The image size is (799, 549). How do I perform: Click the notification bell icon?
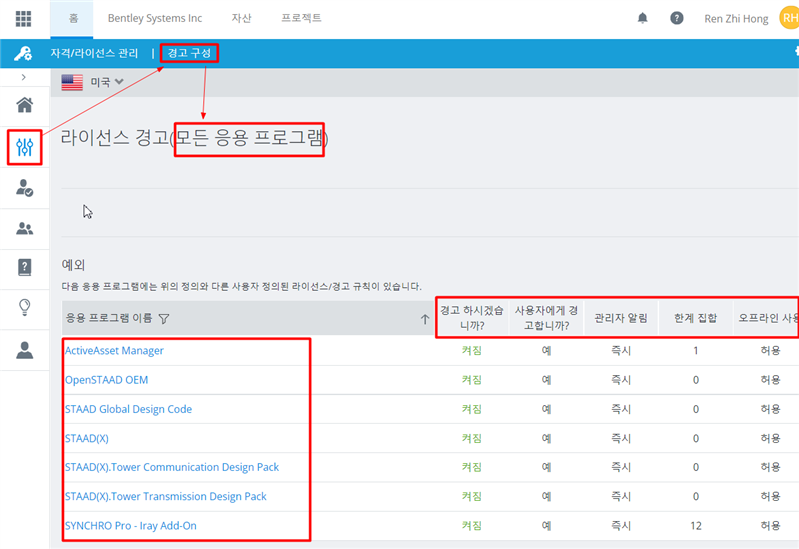(x=643, y=18)
